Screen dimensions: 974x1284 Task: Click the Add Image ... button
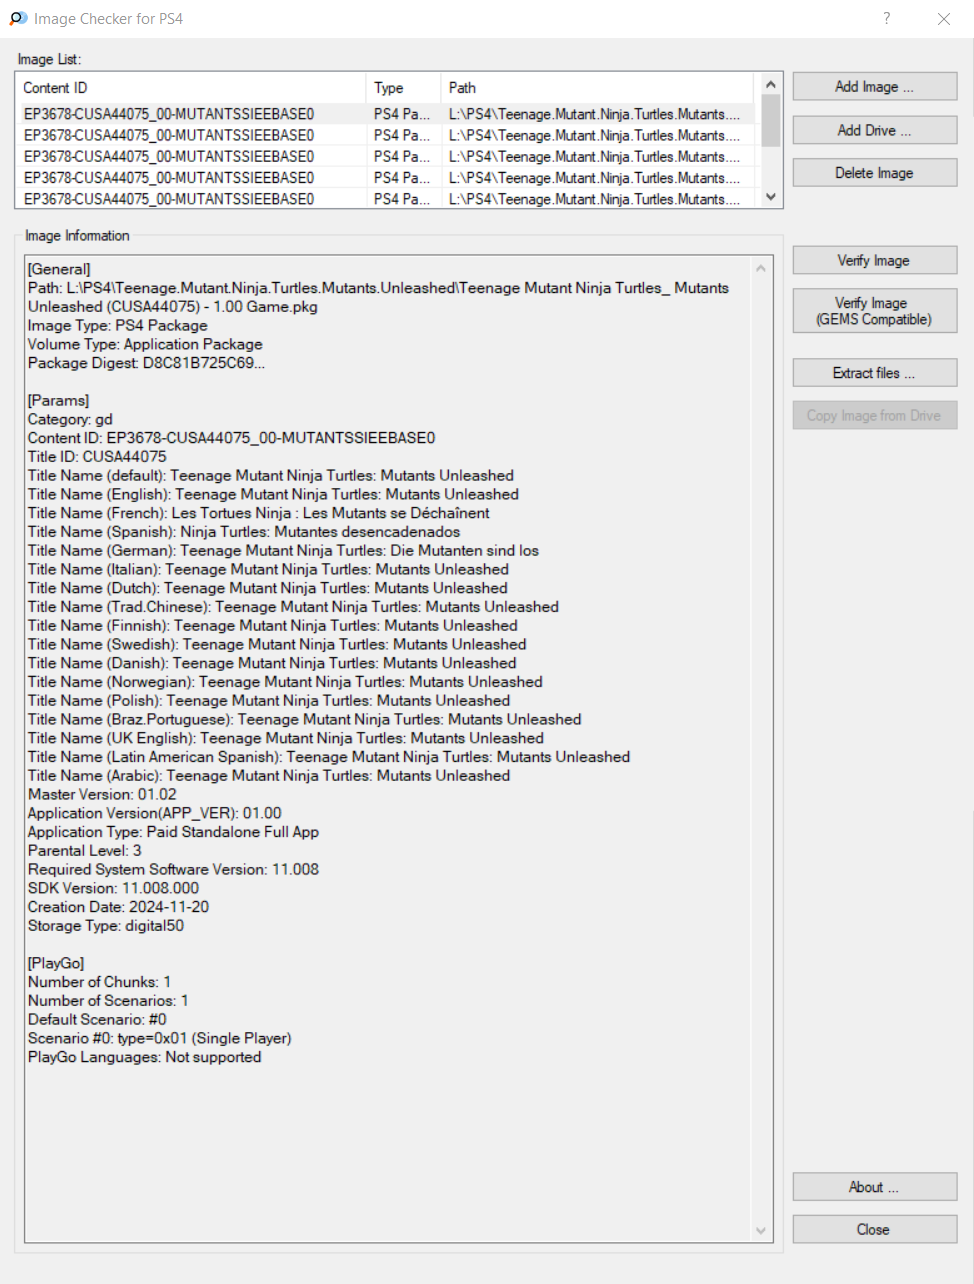tap(875, 87)
